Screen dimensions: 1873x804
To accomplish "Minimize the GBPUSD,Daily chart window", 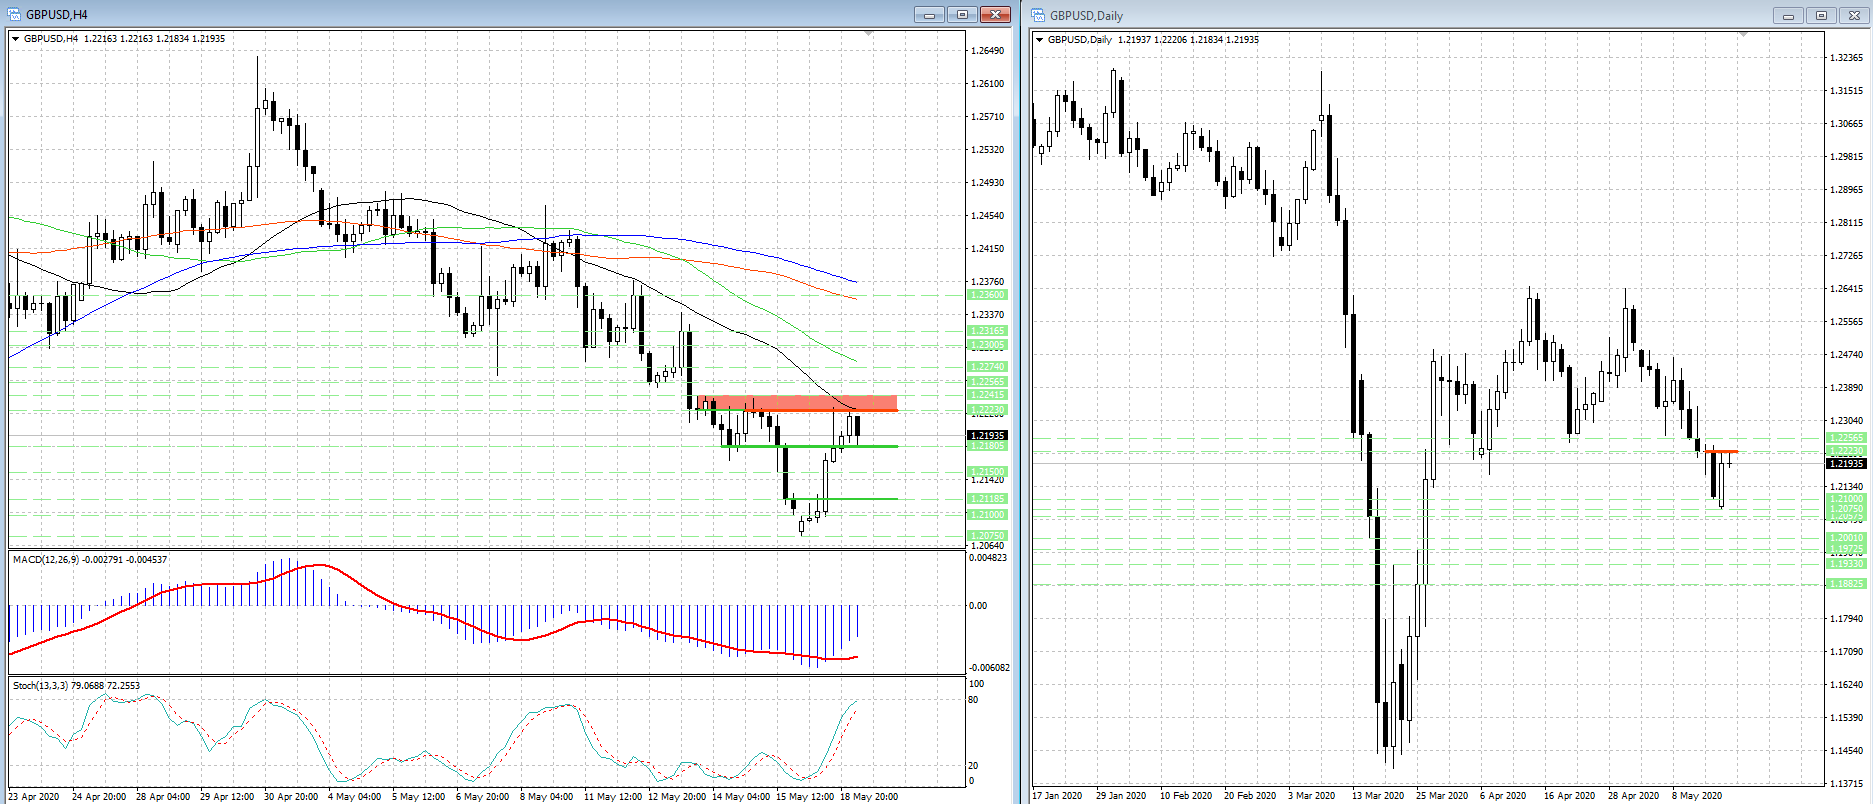I will pos(1787,15).
